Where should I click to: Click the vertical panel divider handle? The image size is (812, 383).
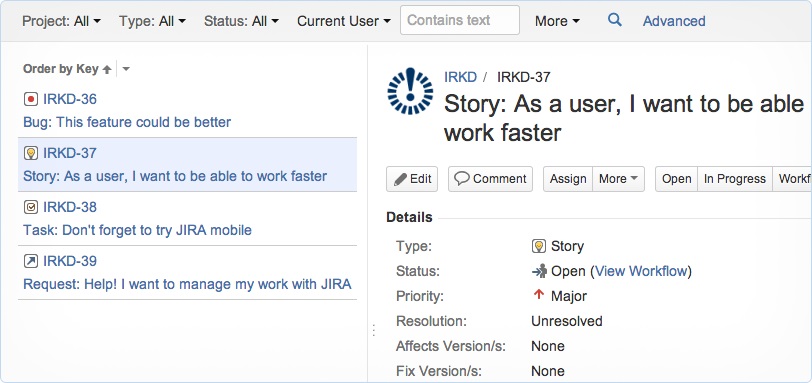[x=373, y=330]
